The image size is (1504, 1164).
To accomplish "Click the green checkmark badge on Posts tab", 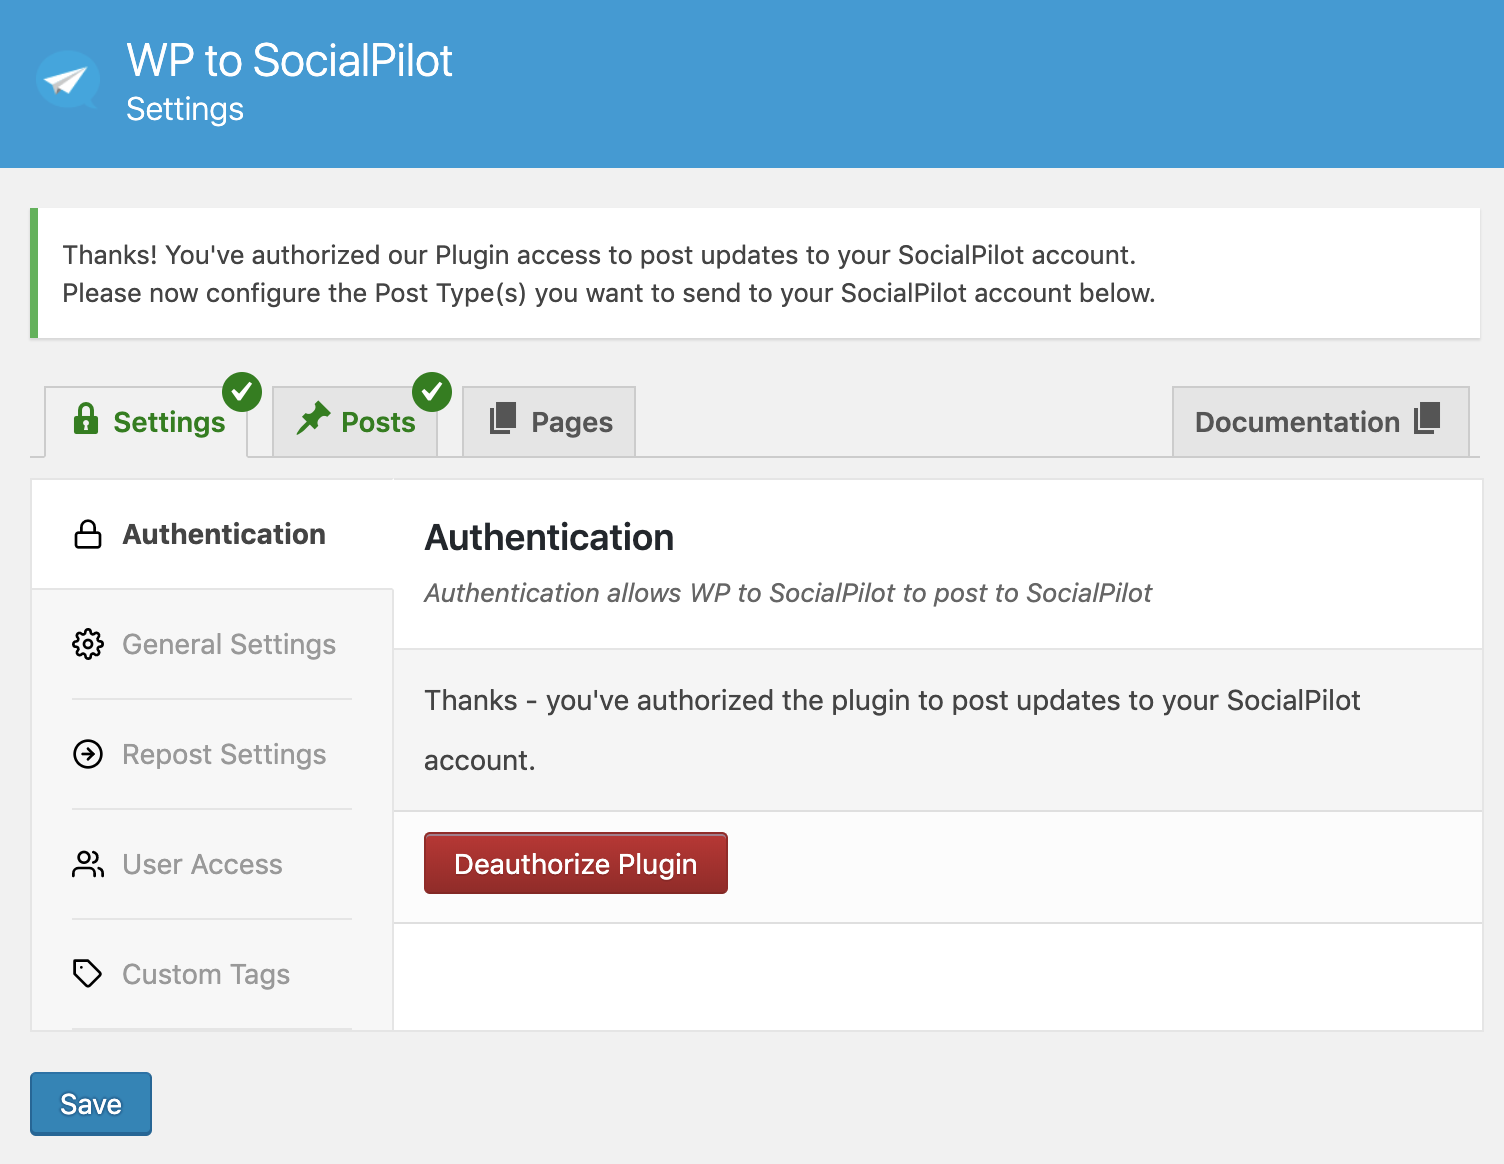I will pos(432,392).
